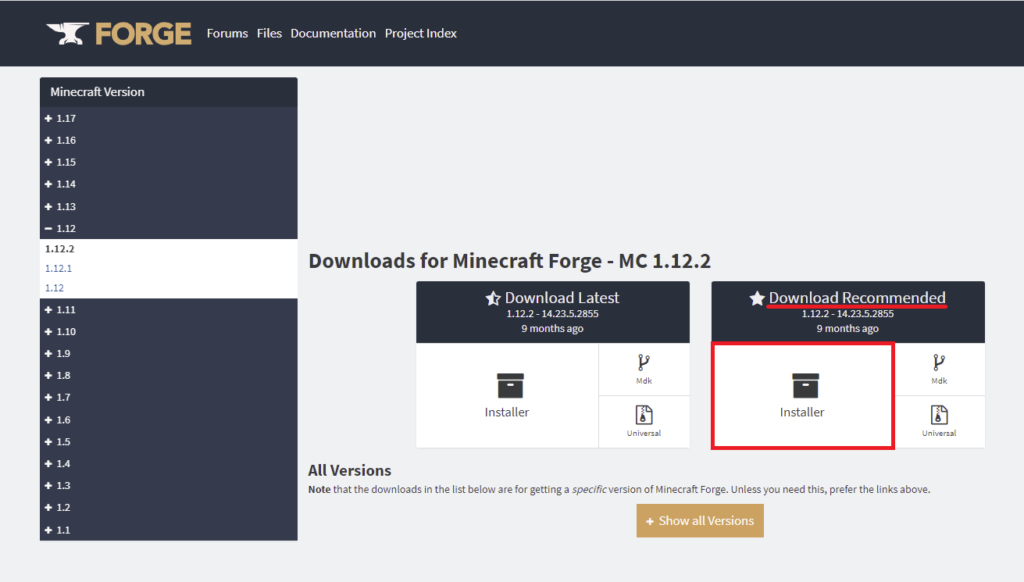Select the 1.12 sub-version link

[x=54, y=288]
